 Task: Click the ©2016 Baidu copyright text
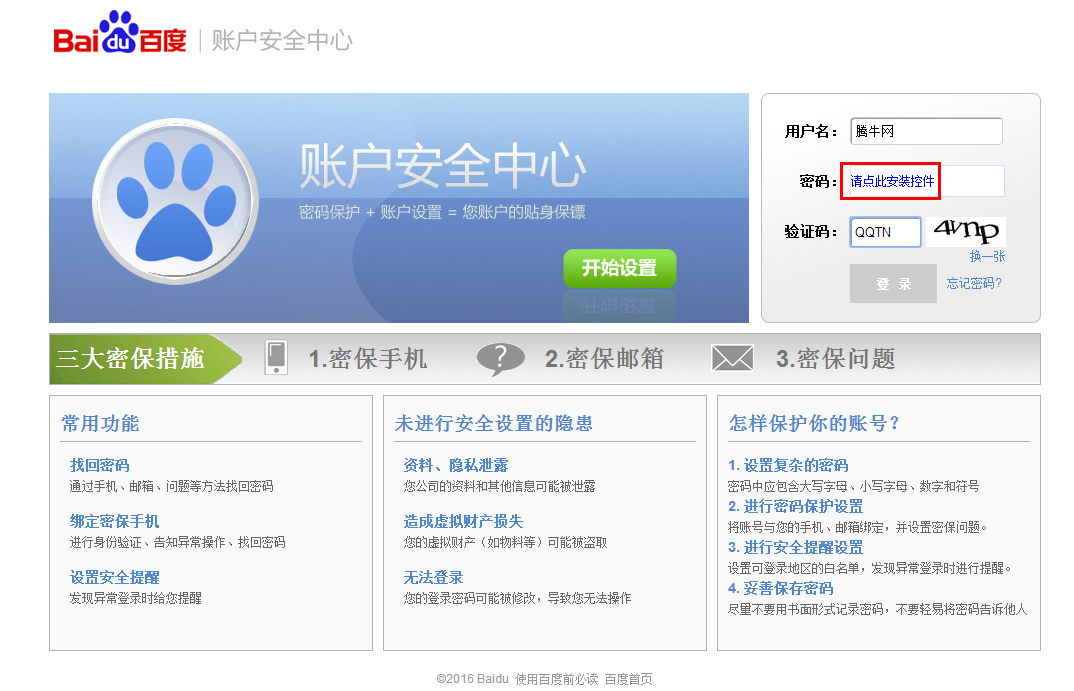click(473, 679)
